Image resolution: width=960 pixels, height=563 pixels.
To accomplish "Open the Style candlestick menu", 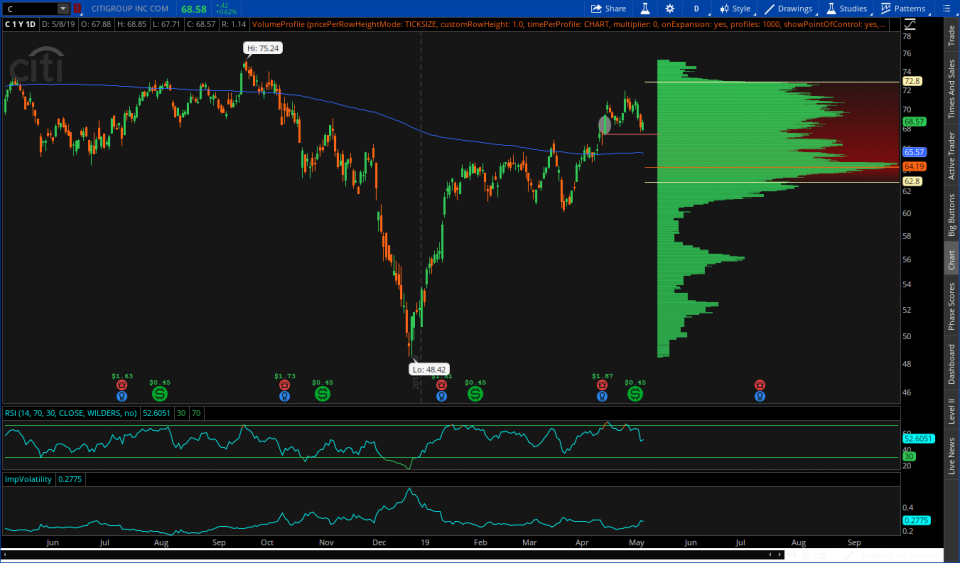I will click(x=735, y=9).
